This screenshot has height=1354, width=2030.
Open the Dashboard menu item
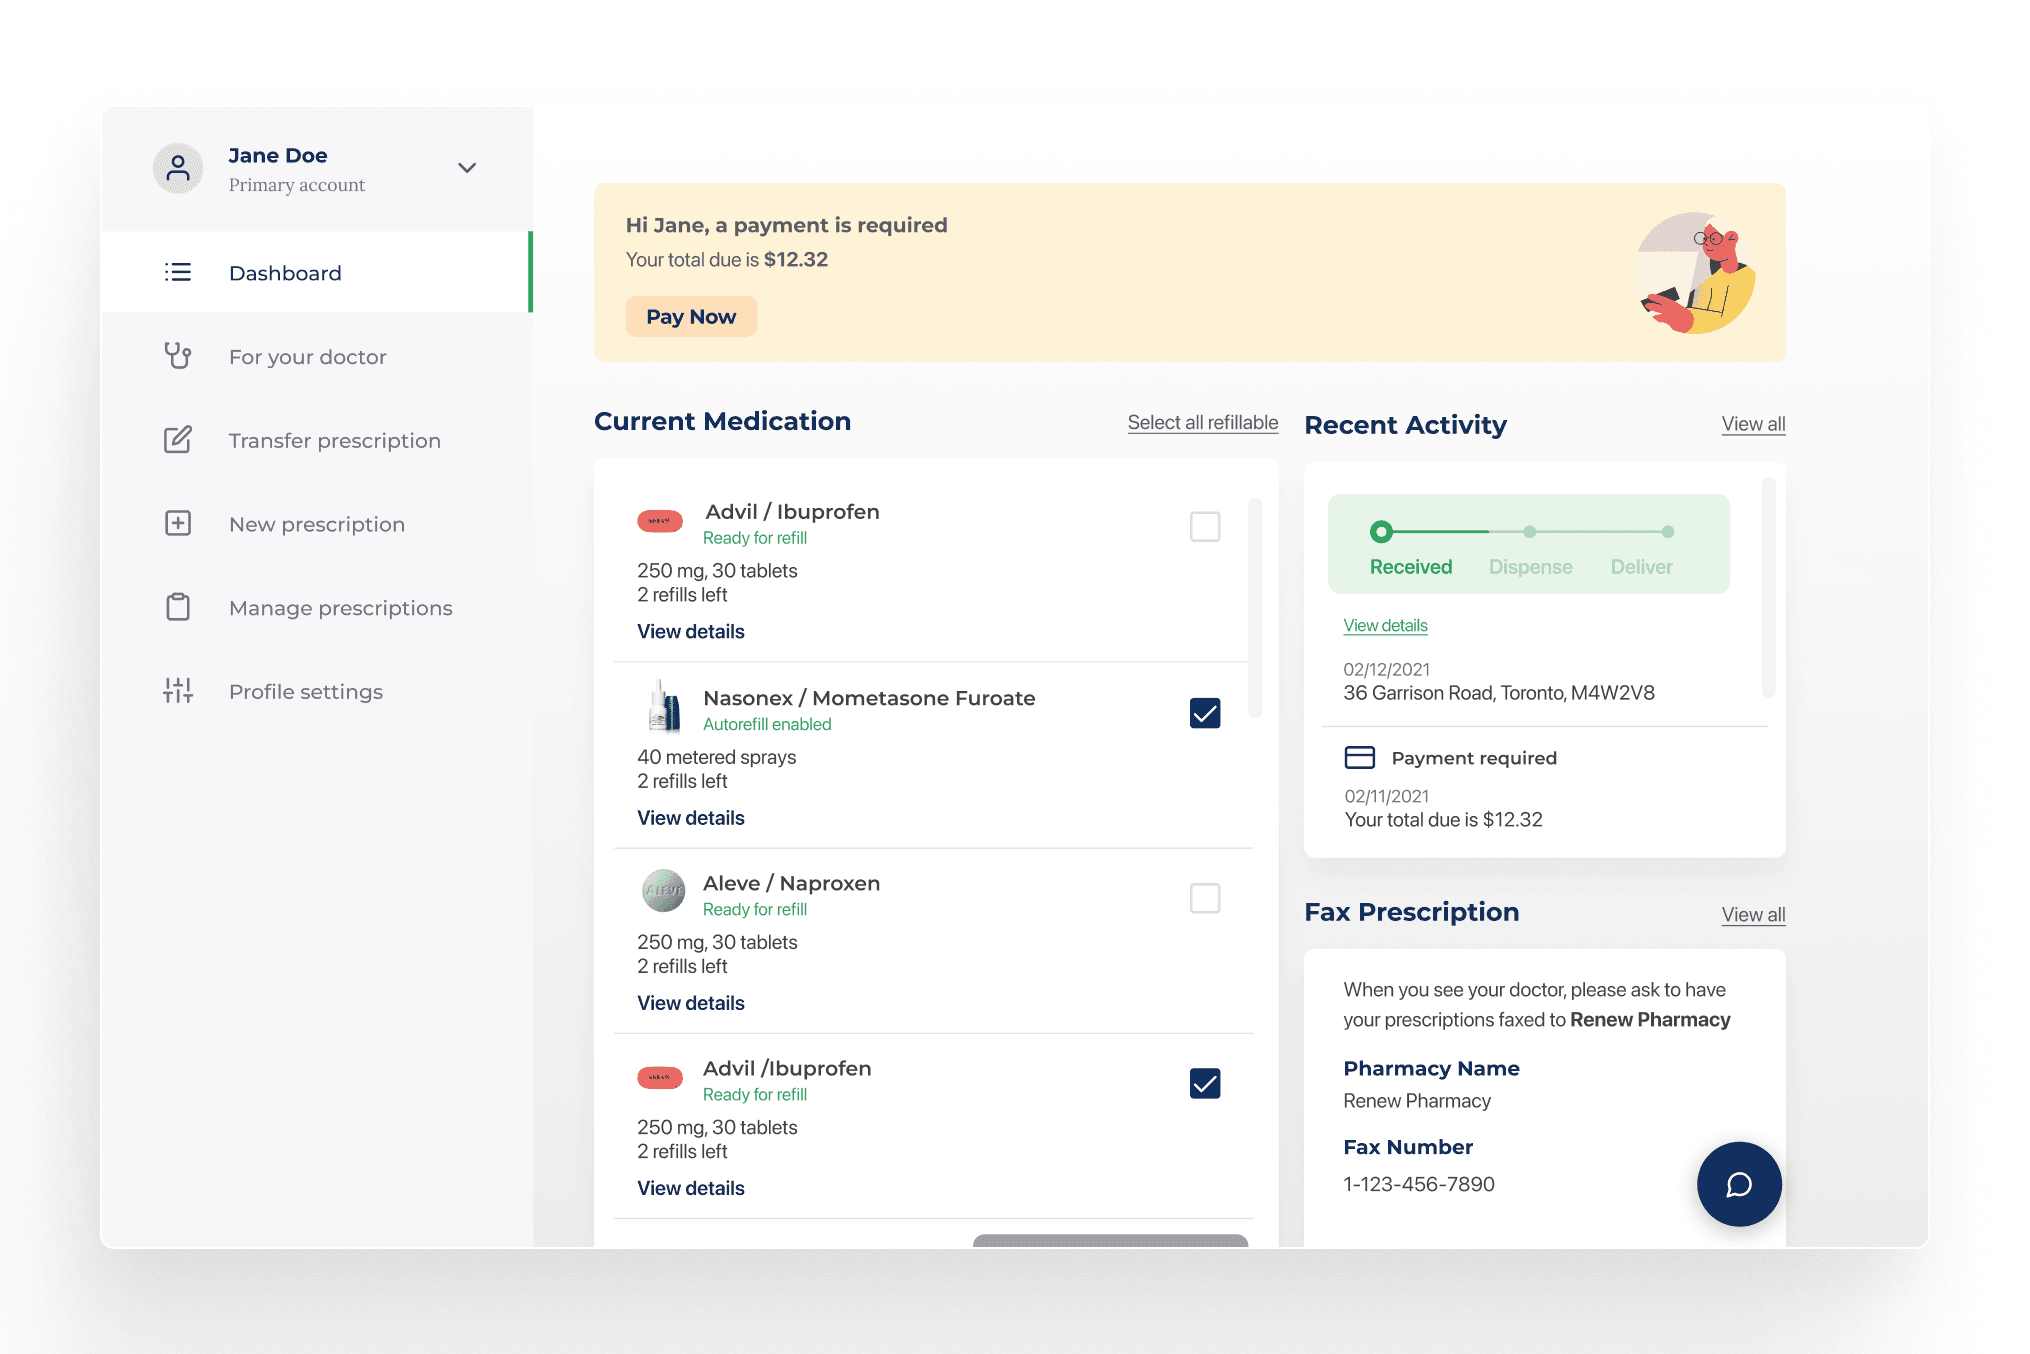pos(285,273)
